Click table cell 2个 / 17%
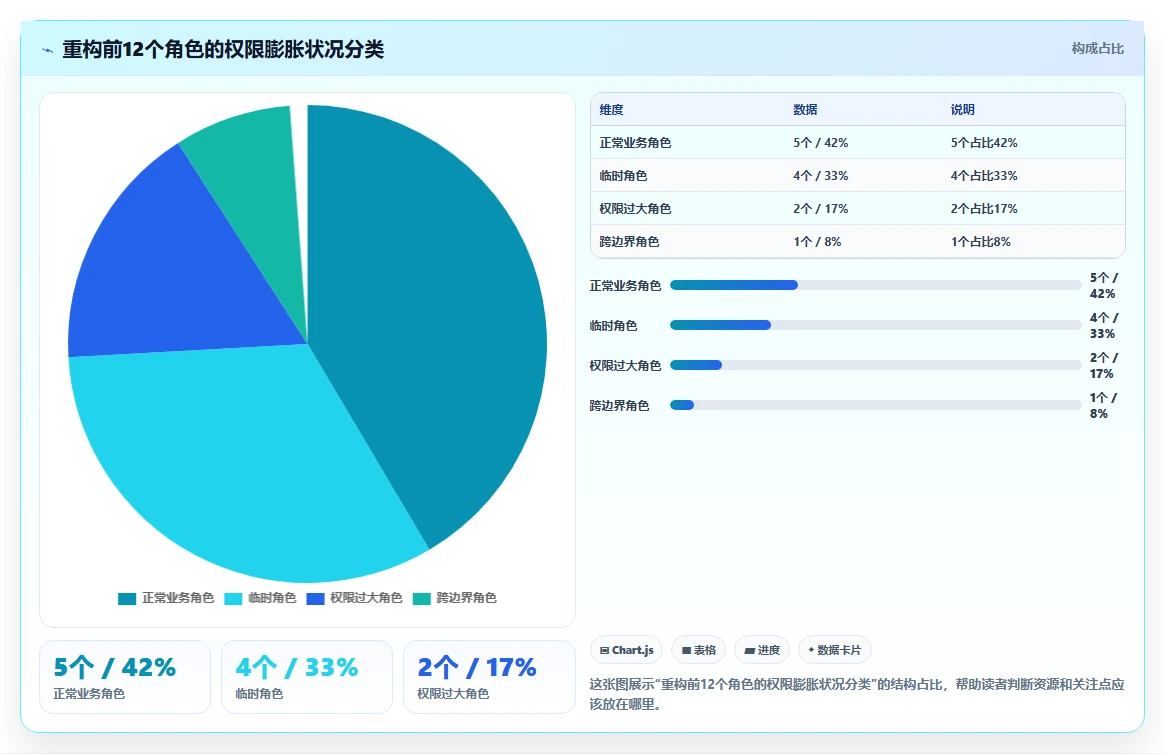Screen dimensions: 1165x754 (x=820, y=209)
